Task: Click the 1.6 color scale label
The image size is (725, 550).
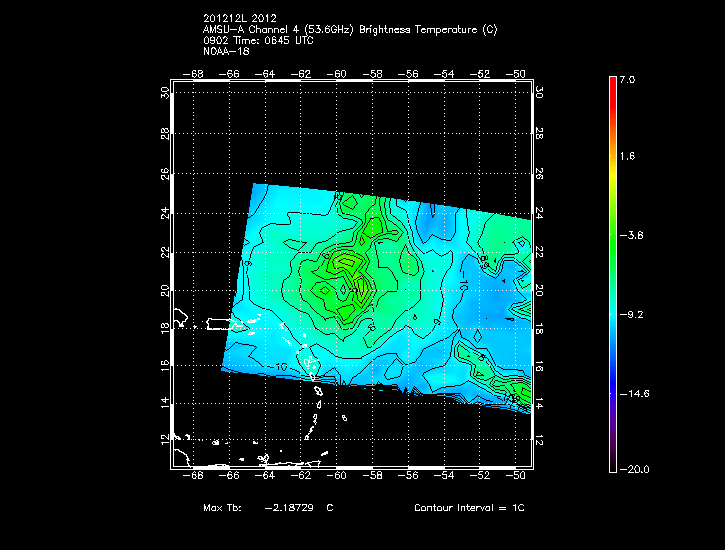Action: (627, 156)
